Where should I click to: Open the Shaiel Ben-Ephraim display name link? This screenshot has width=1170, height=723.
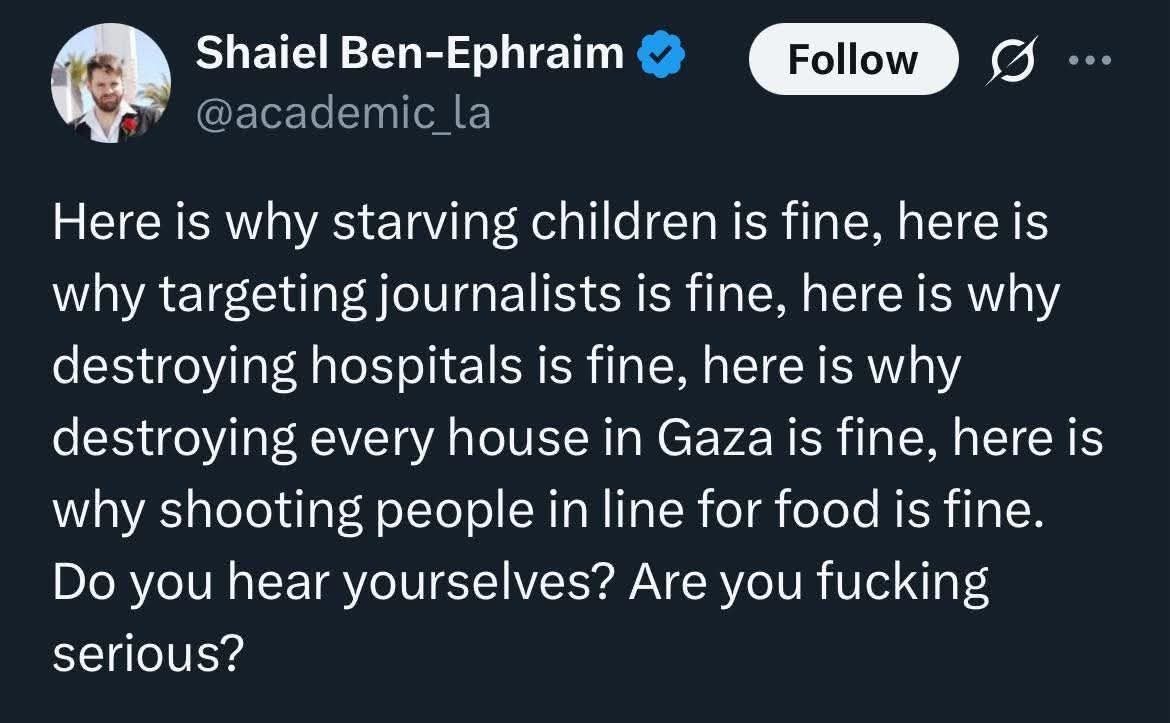[x=410, y=54]
